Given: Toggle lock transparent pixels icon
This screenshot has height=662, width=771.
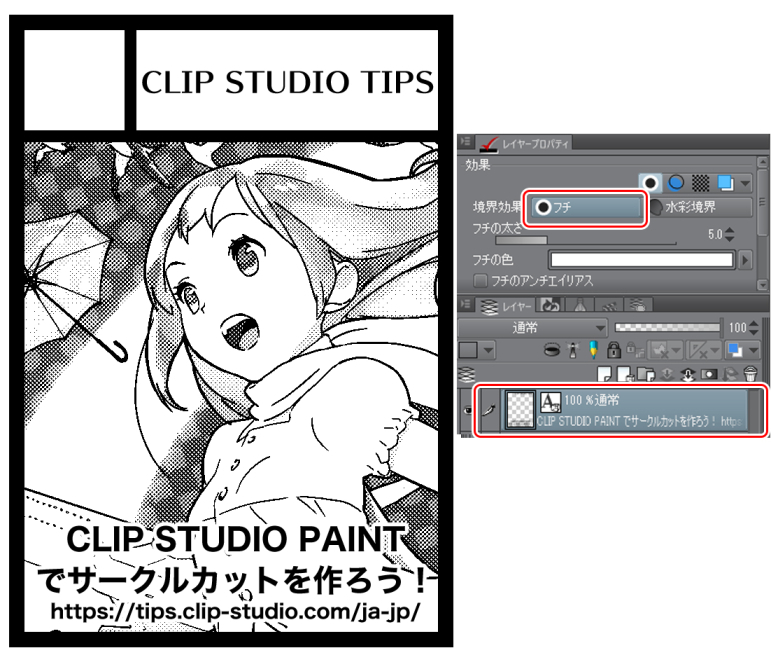Looking at the screenshot, I should [634, 350].
